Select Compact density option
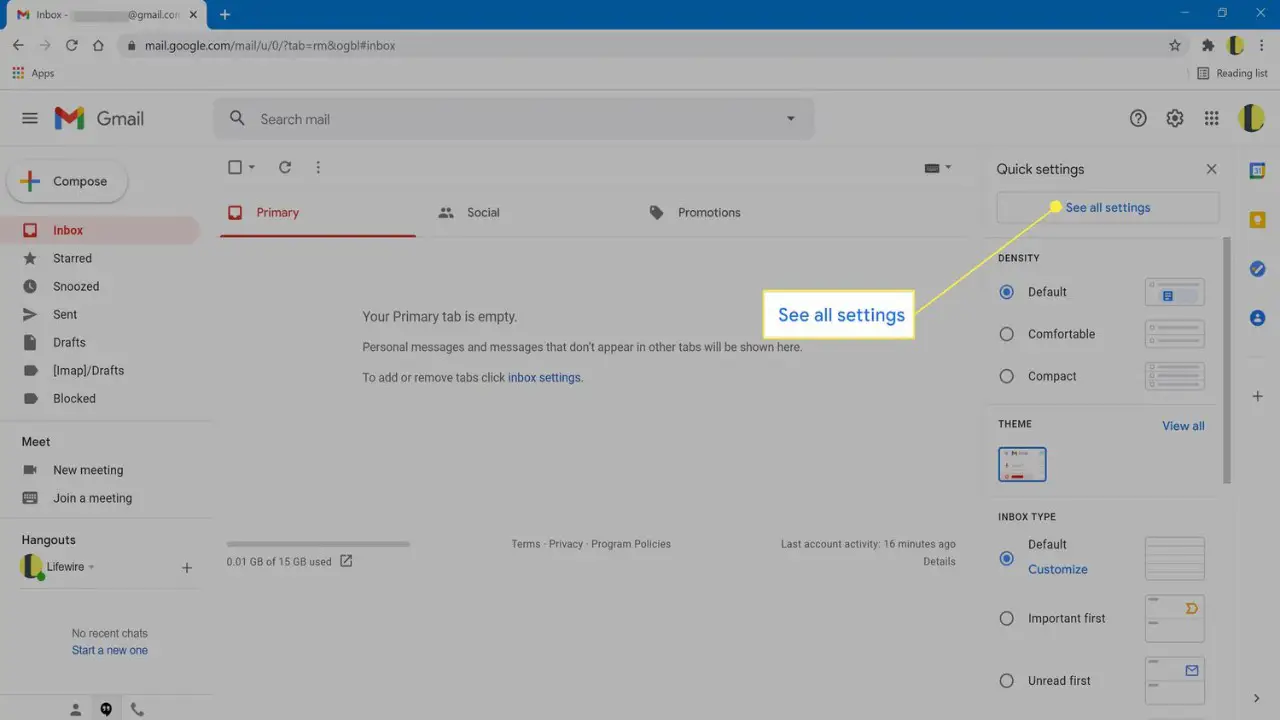Image resolution: width=1280 pixels, height=720 pixels. [1007, 376]
